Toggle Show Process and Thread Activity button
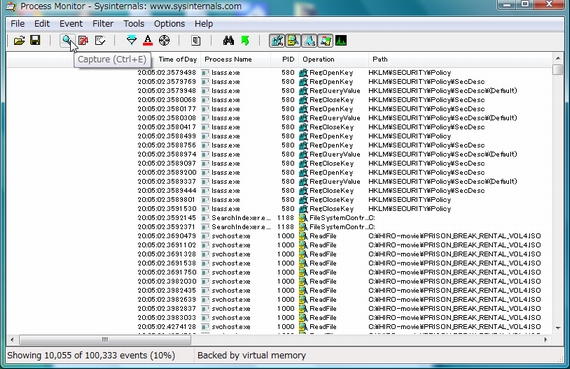This screenshot has width=570, height=369. pyautogui.click(x=325, y=41)
